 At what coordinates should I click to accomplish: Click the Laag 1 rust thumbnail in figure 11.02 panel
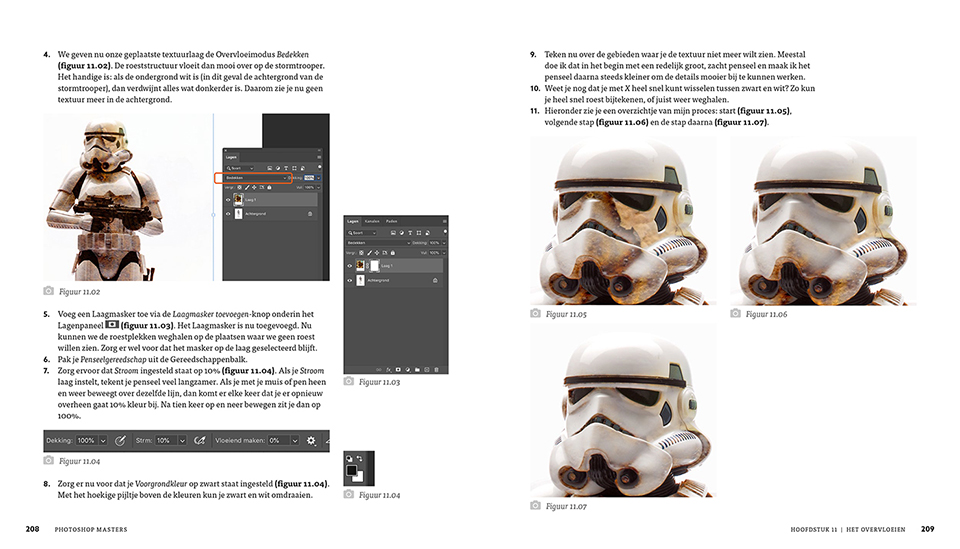click(238, 200)
